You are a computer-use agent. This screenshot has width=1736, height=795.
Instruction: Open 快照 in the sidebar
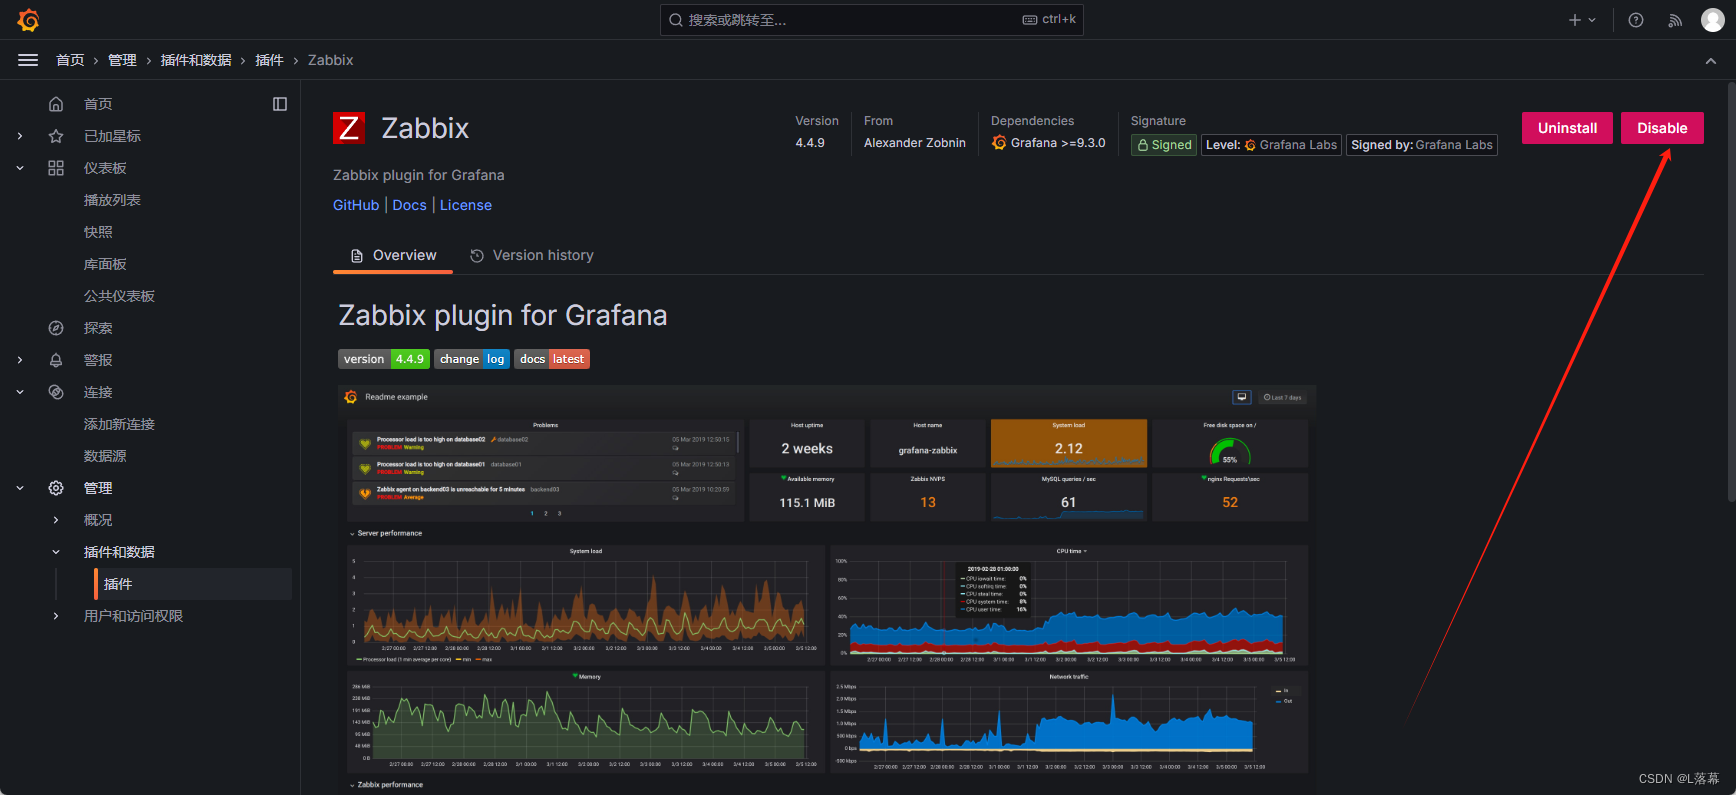tap(98, 232)
